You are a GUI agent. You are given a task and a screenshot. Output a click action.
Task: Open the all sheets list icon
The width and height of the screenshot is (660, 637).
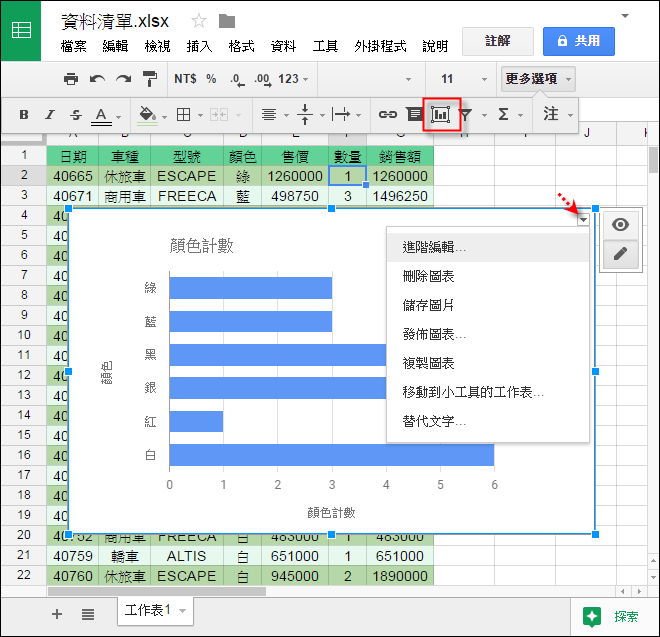pyautogui.click(x=88, y=614)
